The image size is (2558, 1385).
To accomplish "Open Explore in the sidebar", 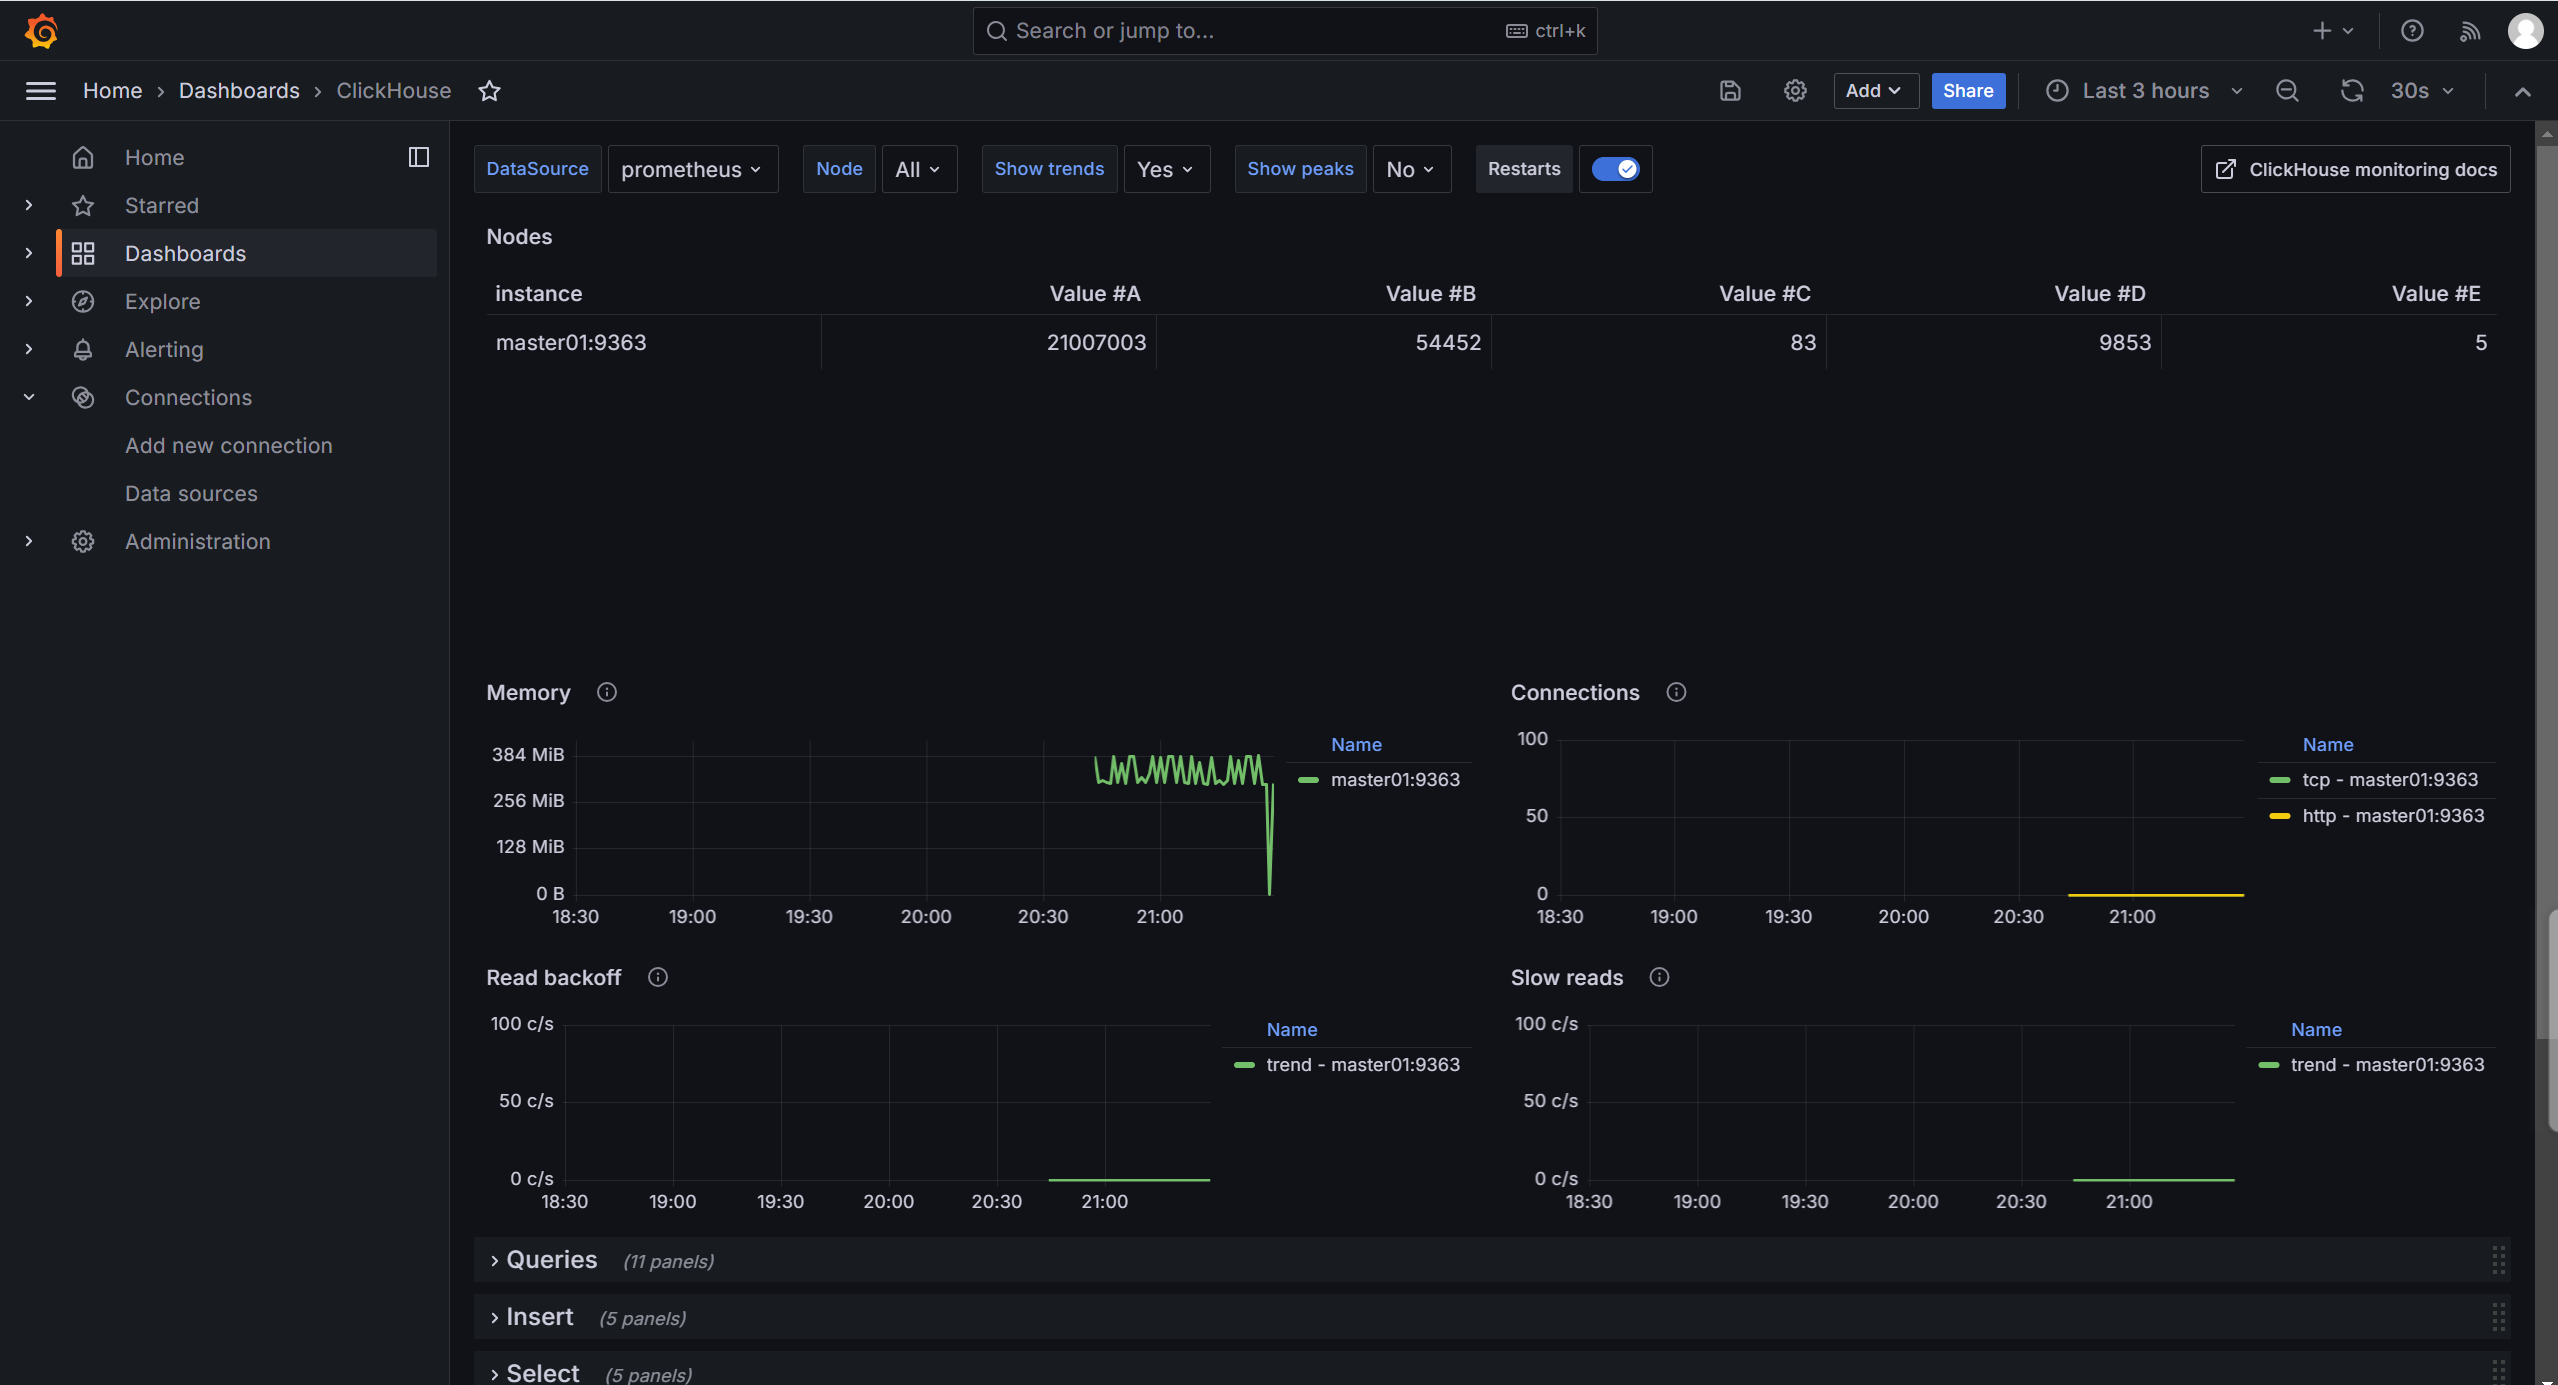I will (x=162, y=301).
